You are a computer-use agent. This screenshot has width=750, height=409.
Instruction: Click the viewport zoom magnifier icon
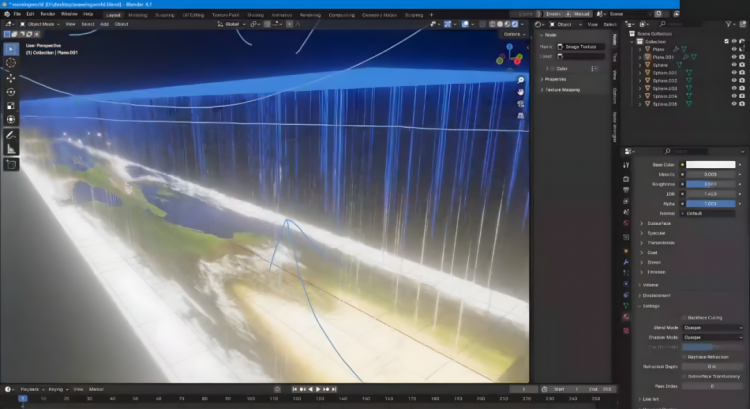coord(520,80)
